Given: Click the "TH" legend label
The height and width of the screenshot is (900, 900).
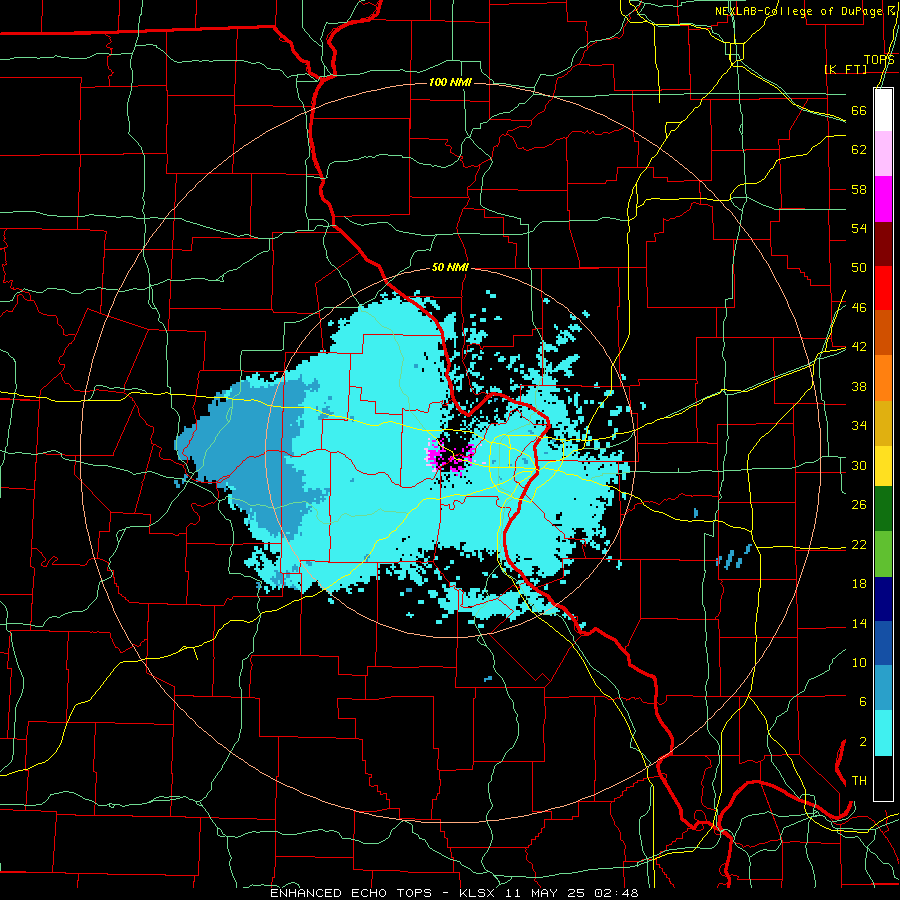Looking at the screenshot, I should (x=859, y=781).
